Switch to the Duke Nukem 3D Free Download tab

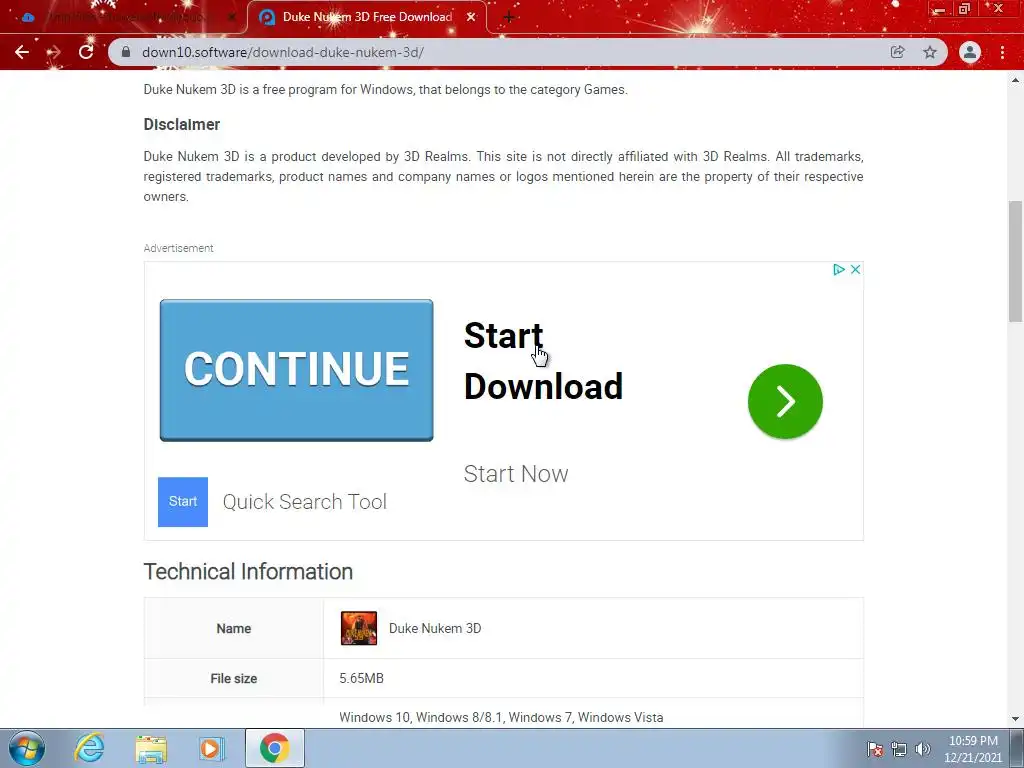coord(366,17)
